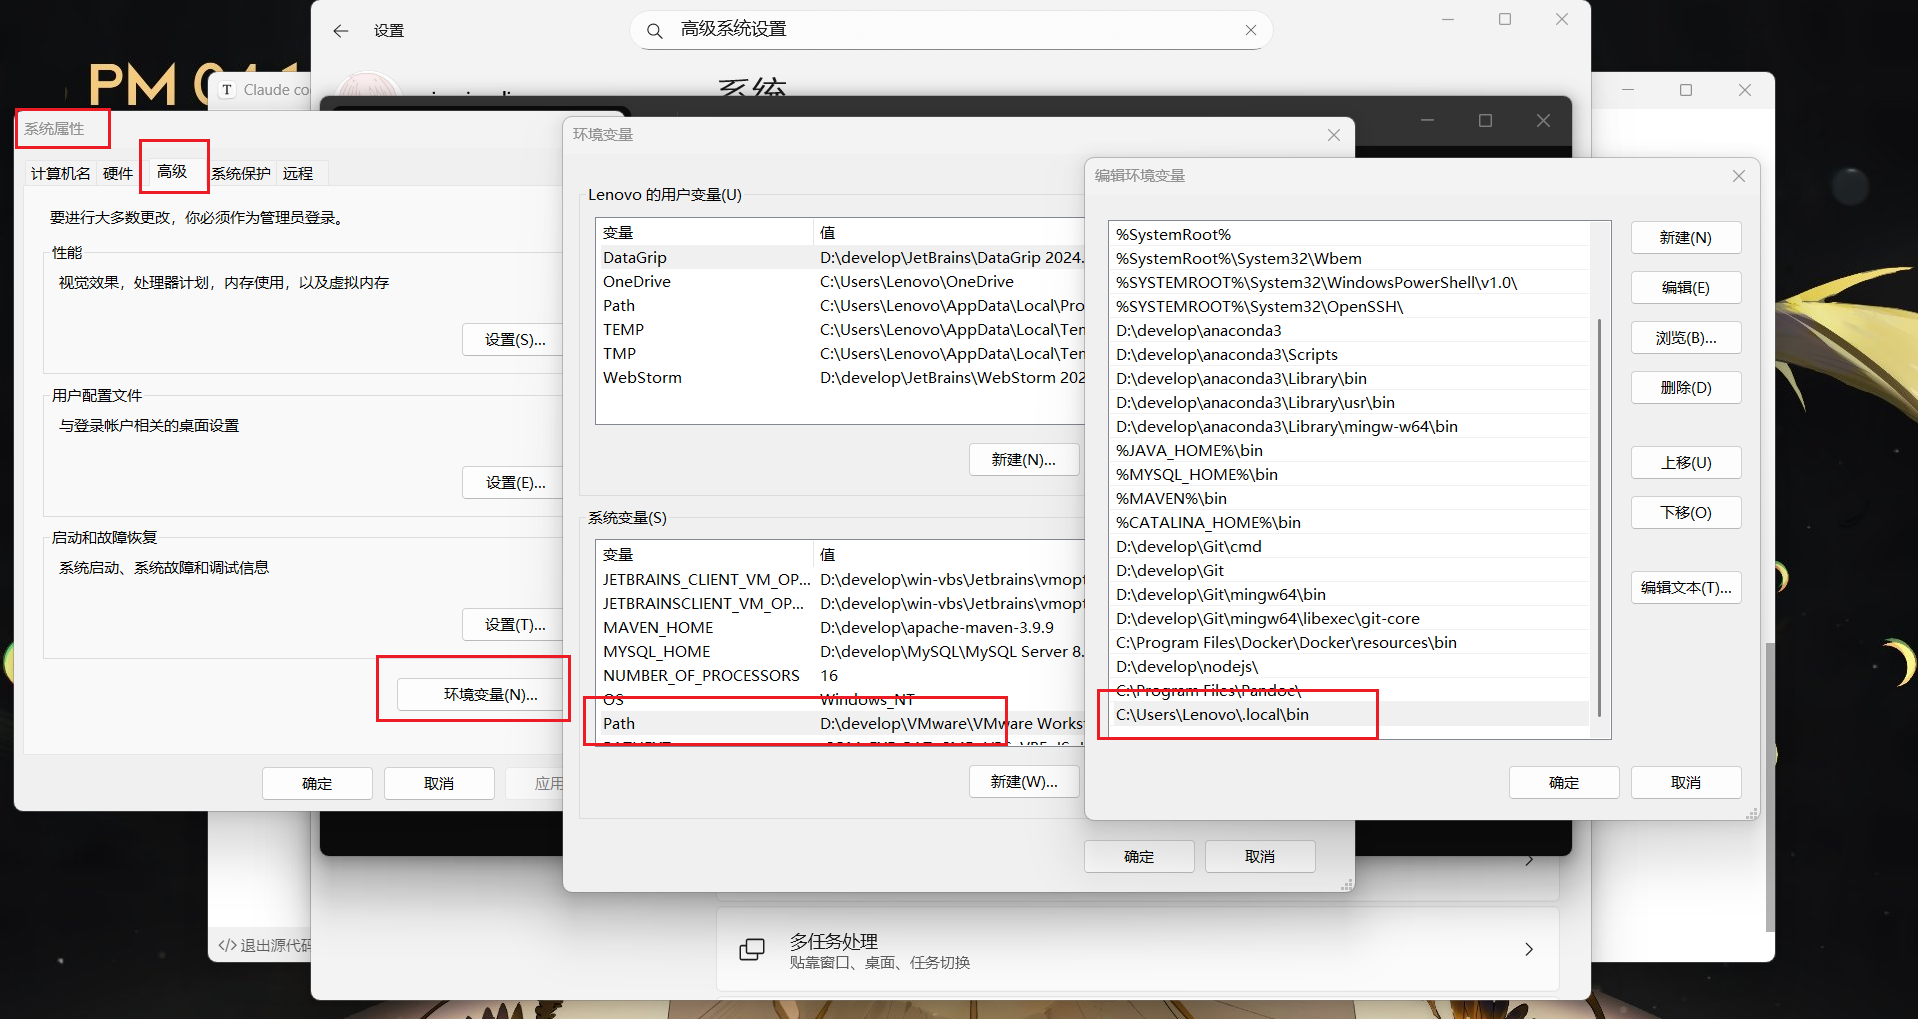Open performance 设置(S)... button
1918x1019 pixels.
pos(515,340)
